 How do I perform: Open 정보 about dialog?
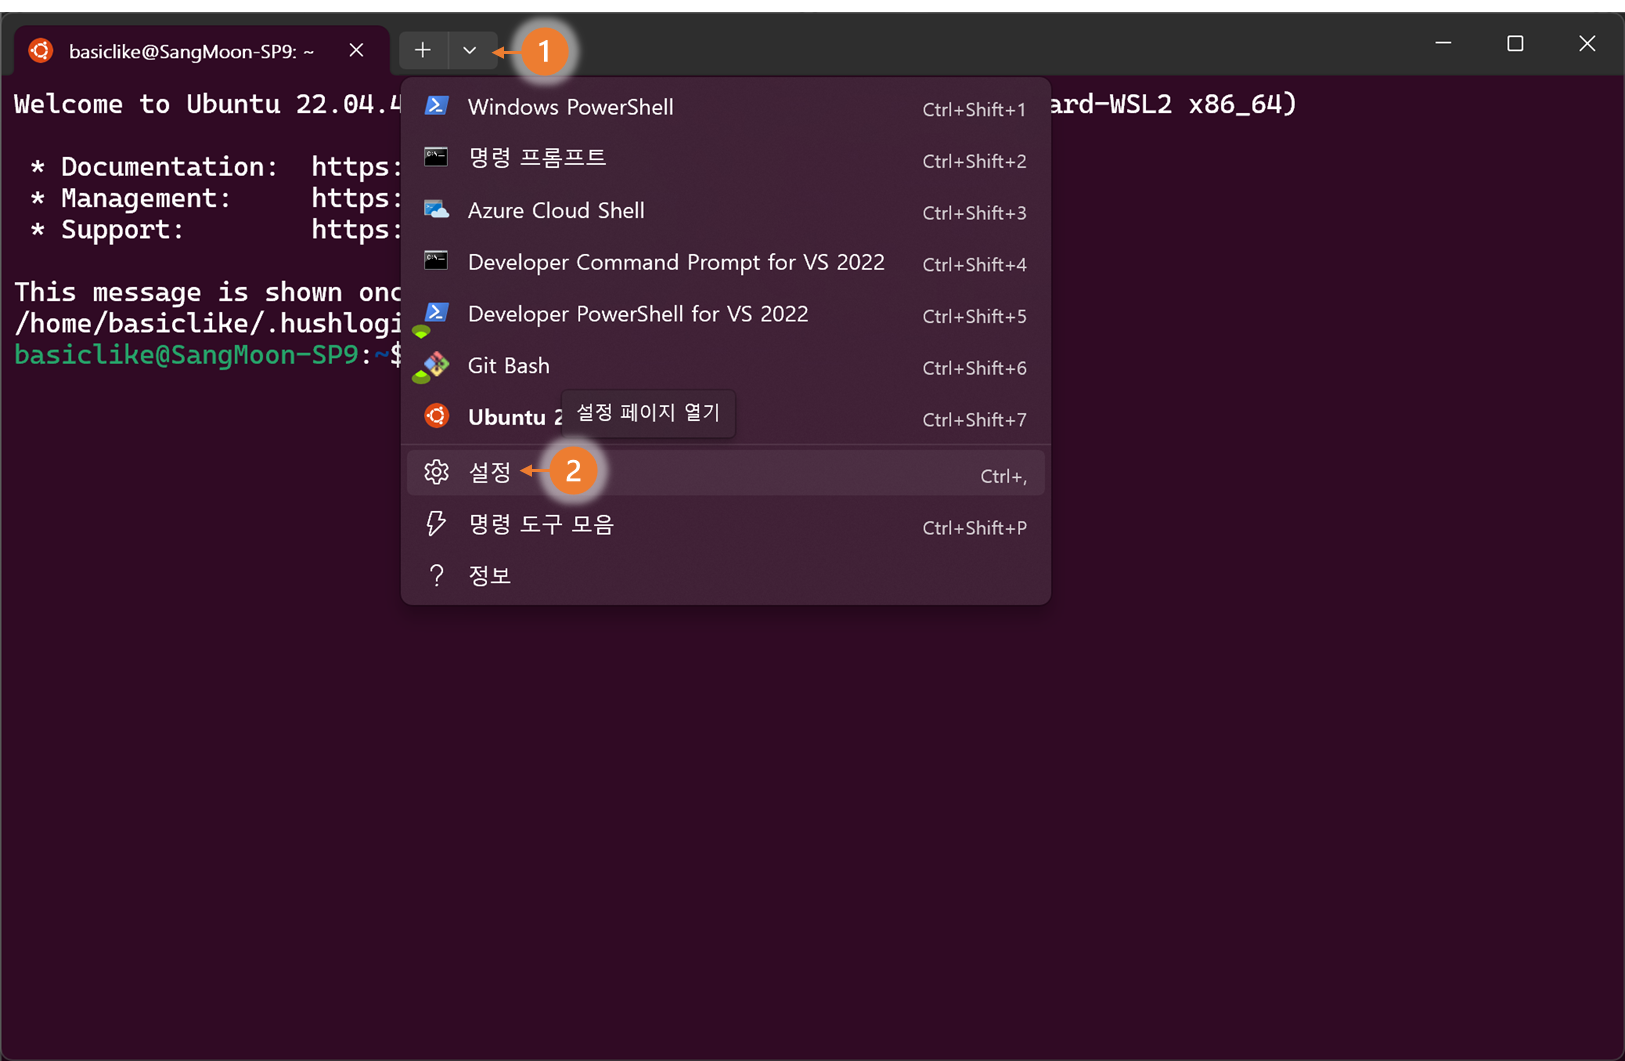tap(726, 576)
